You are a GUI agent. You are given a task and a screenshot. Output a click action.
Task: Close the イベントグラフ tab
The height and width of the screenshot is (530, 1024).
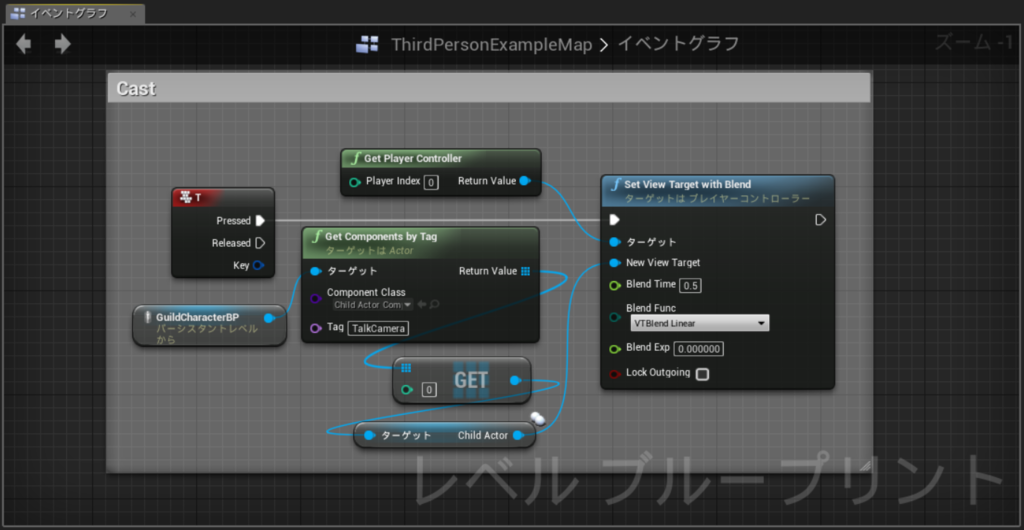[x=133, y=14]
